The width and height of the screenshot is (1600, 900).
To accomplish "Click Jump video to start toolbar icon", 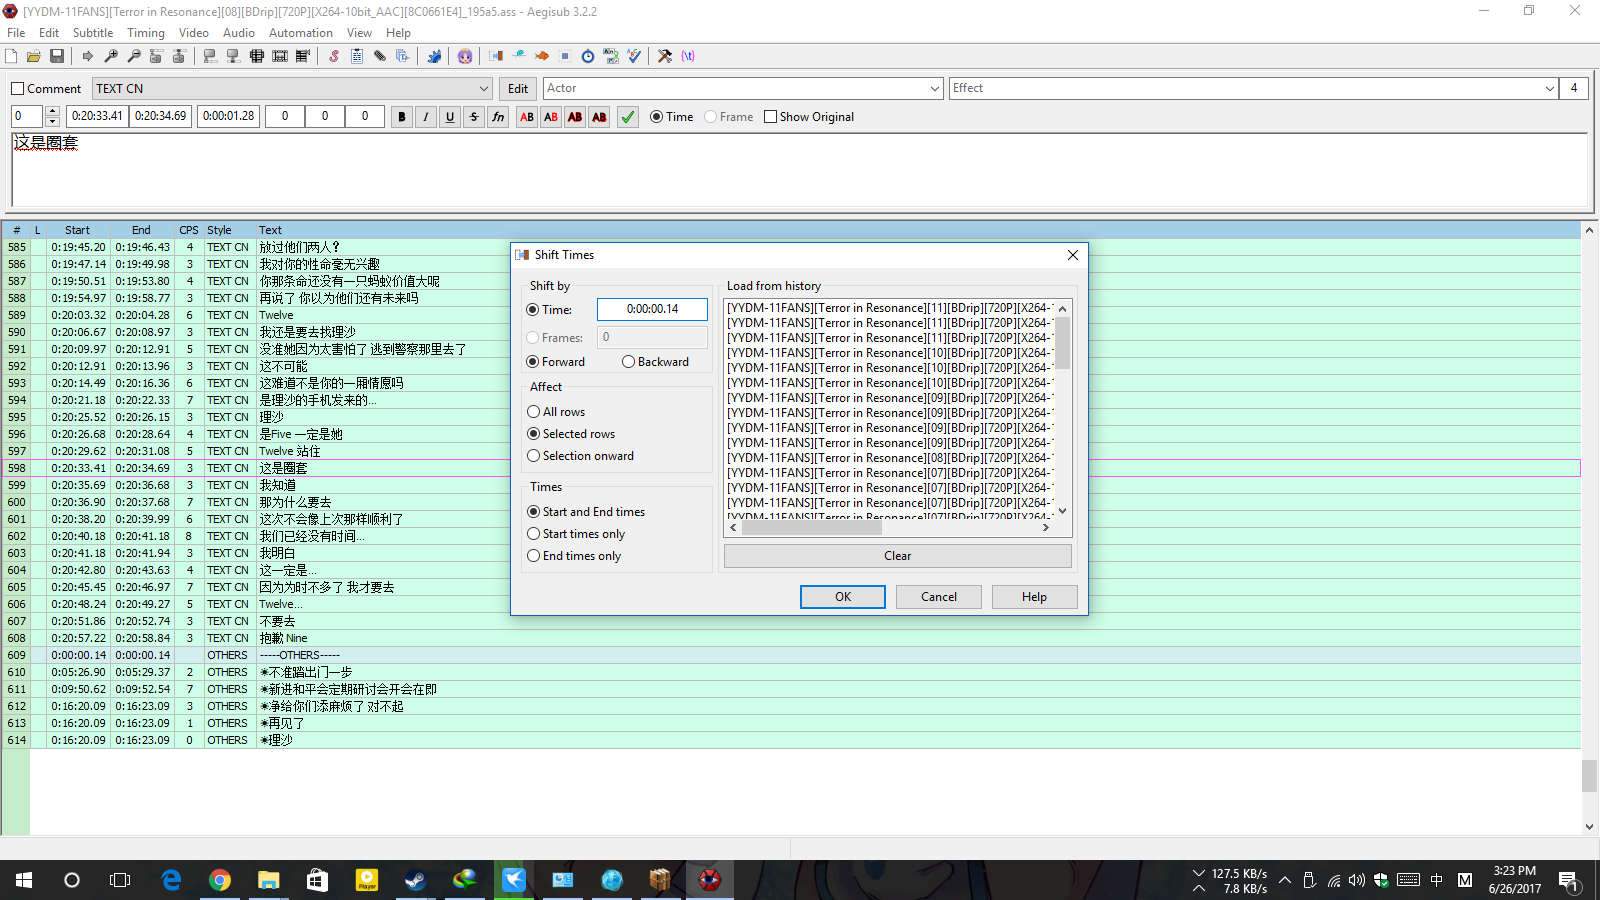I will [157, 56].
